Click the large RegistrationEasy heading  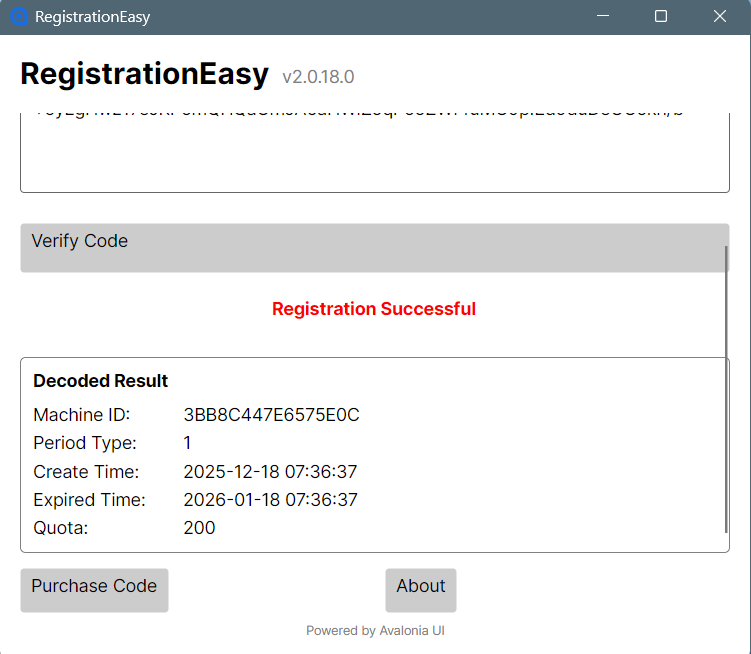(145, 75)
